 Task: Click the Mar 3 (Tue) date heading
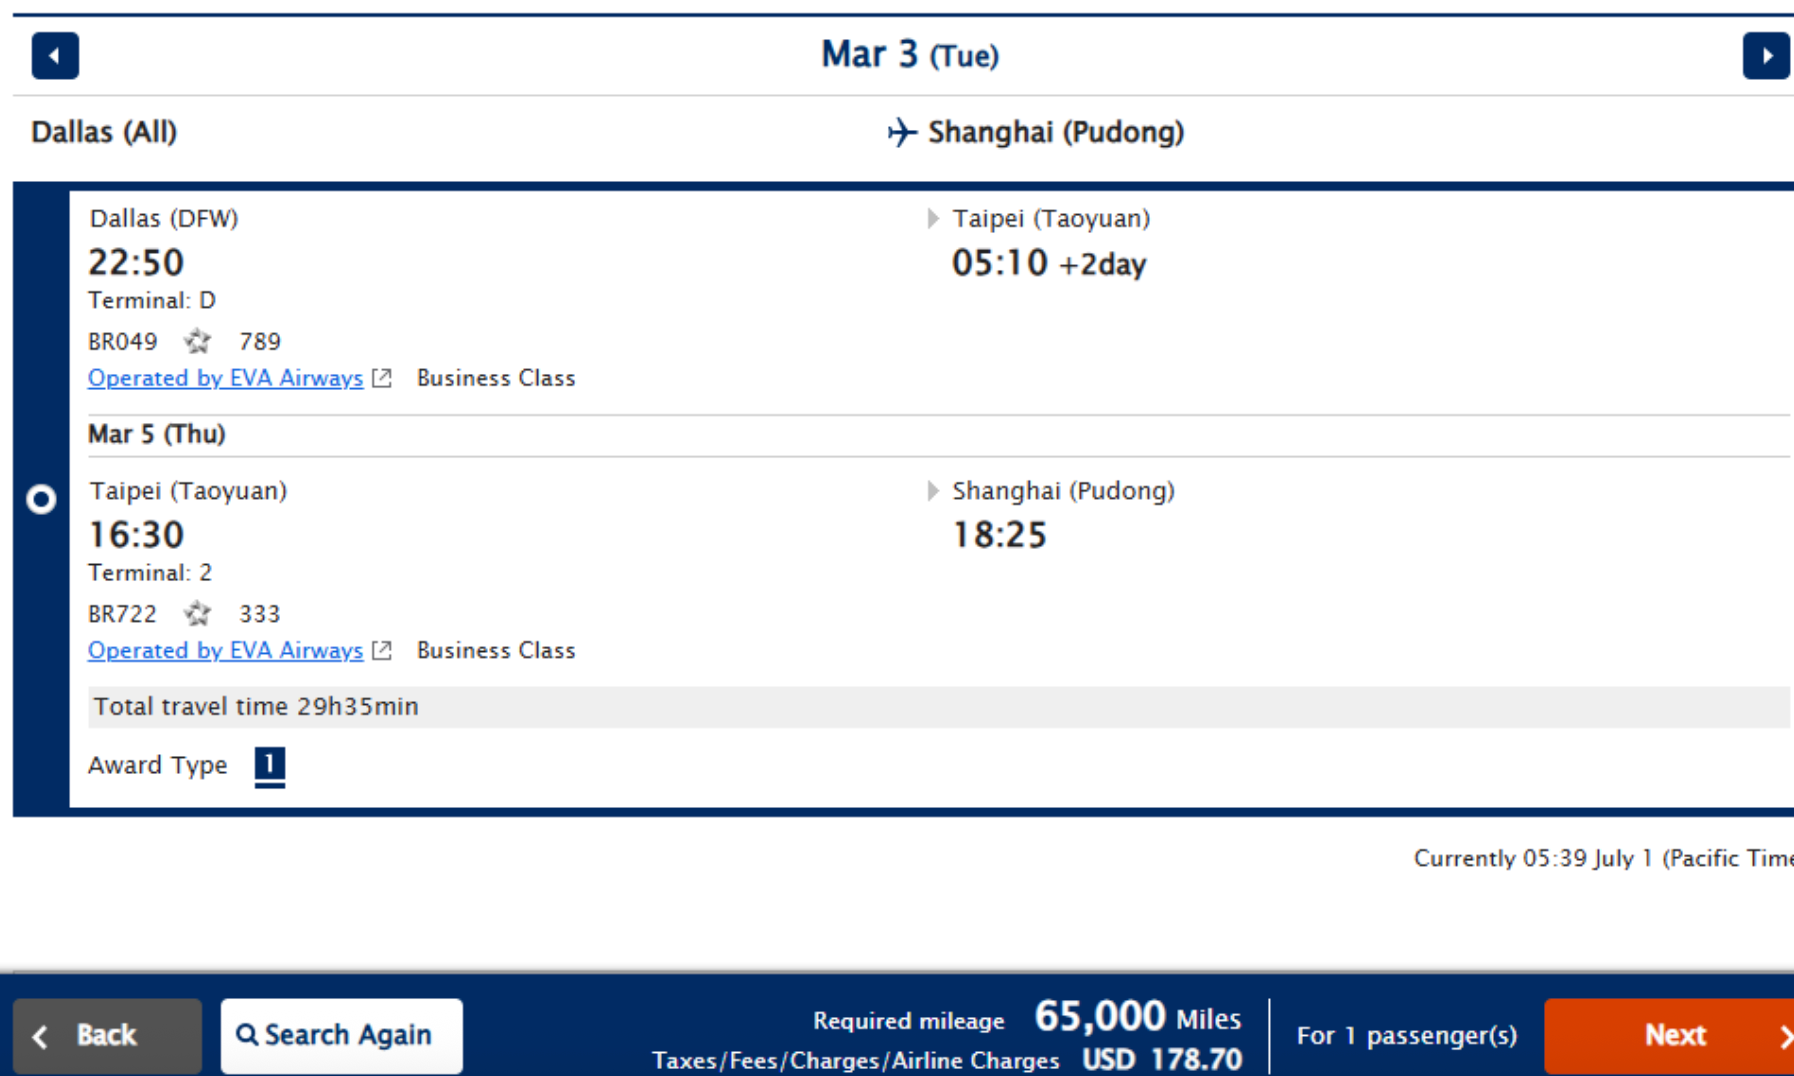(910, 55)
